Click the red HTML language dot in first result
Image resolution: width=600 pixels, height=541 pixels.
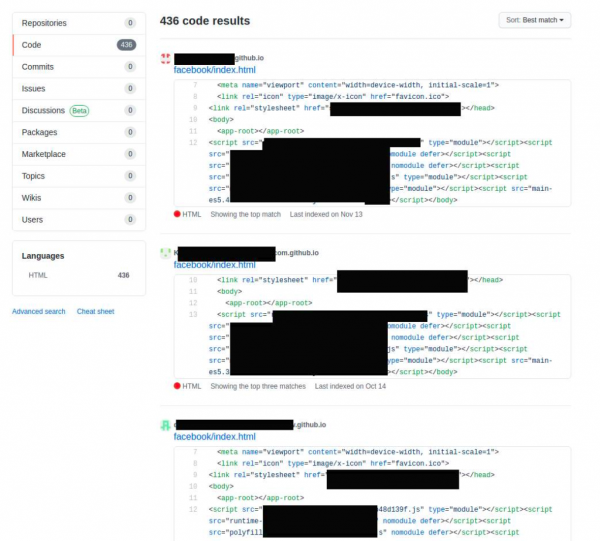[177, 214]
